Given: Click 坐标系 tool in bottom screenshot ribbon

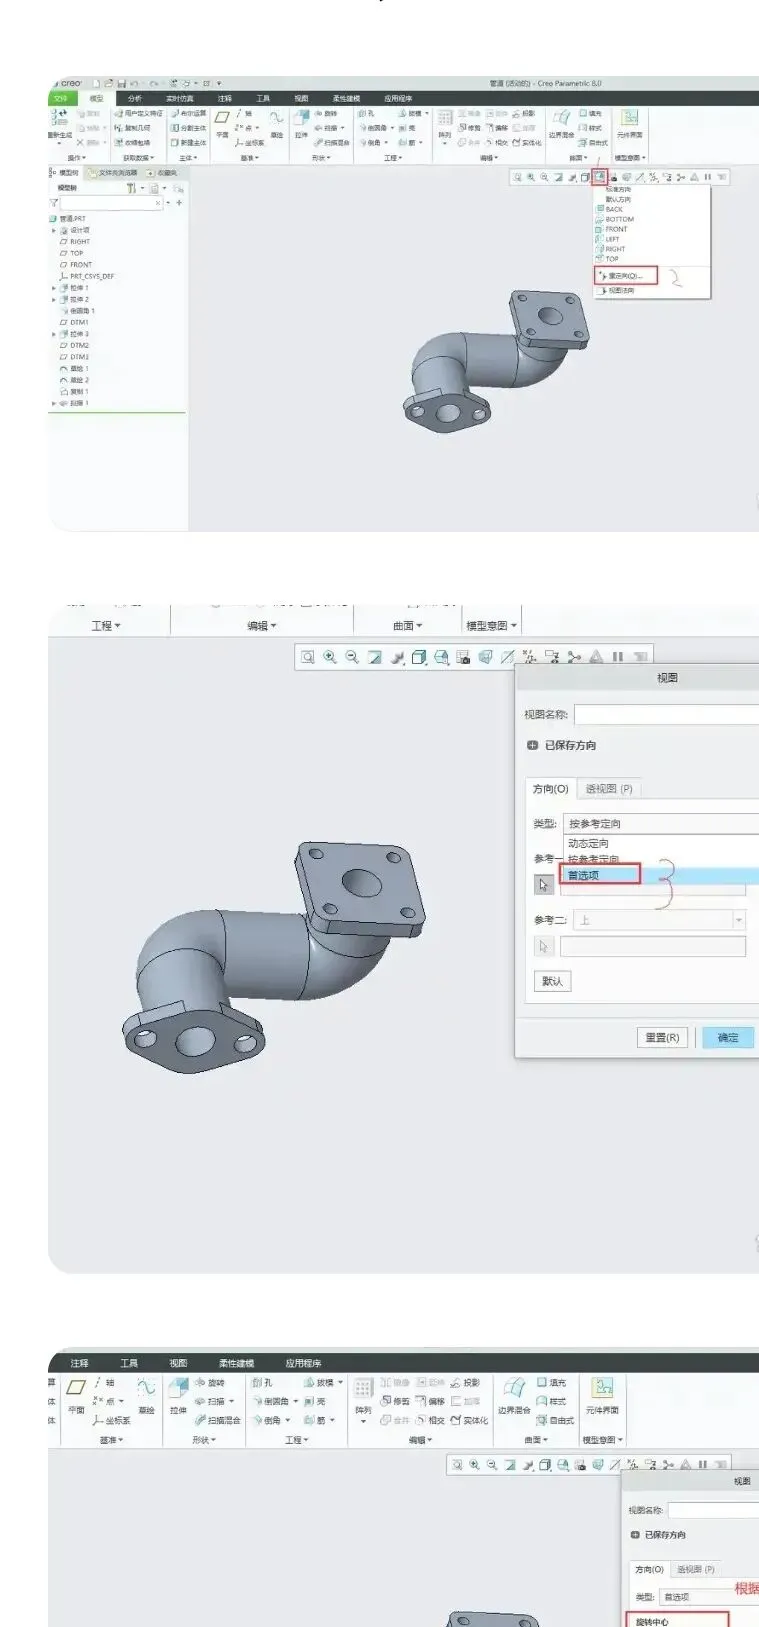Looking at the screenshot, I should [112, 1420].
